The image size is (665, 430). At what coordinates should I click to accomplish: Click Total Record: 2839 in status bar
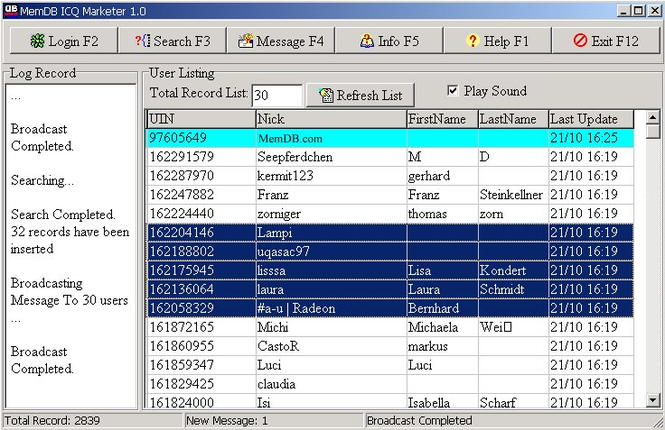tap(52, 421)
